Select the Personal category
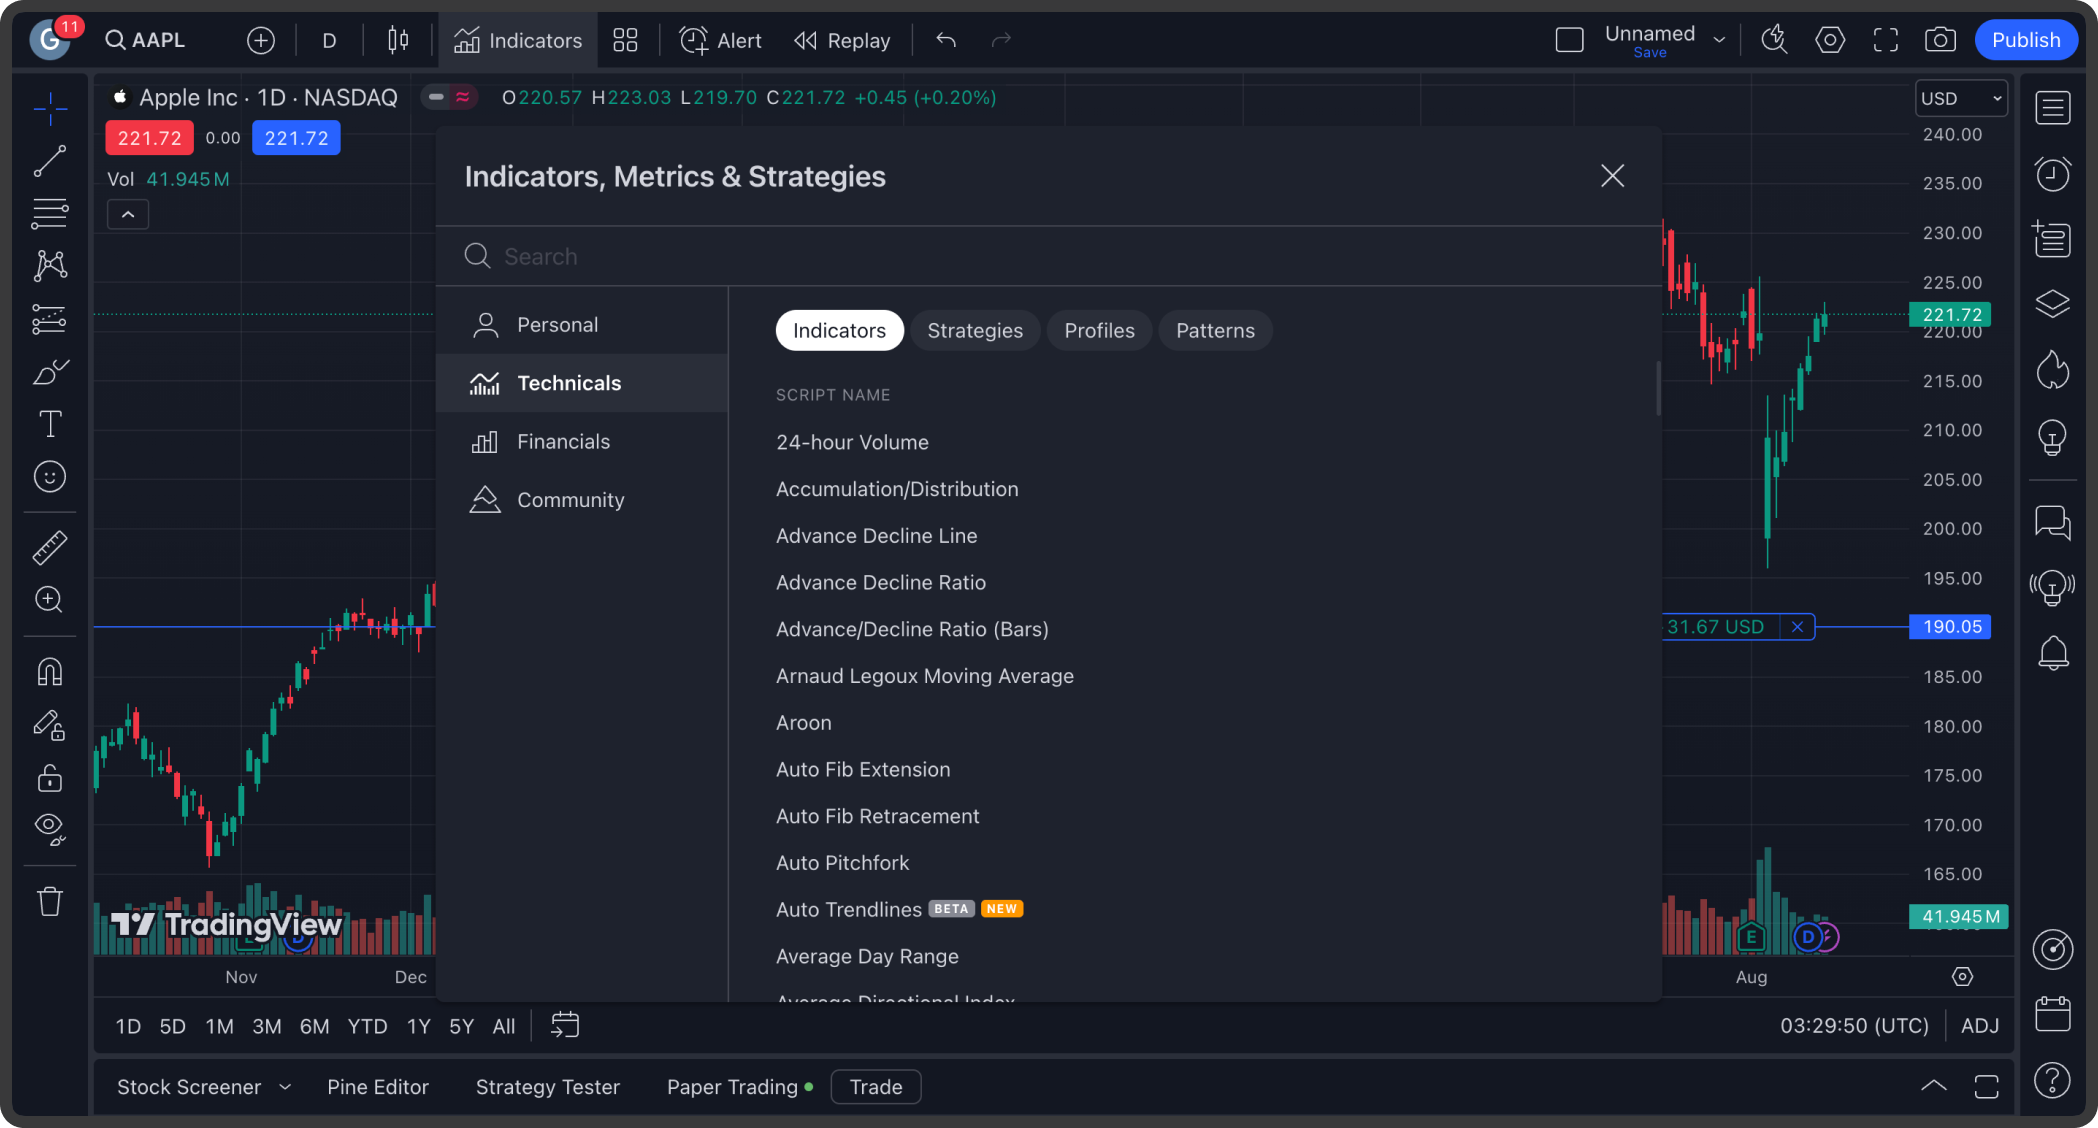 point(582,325)
